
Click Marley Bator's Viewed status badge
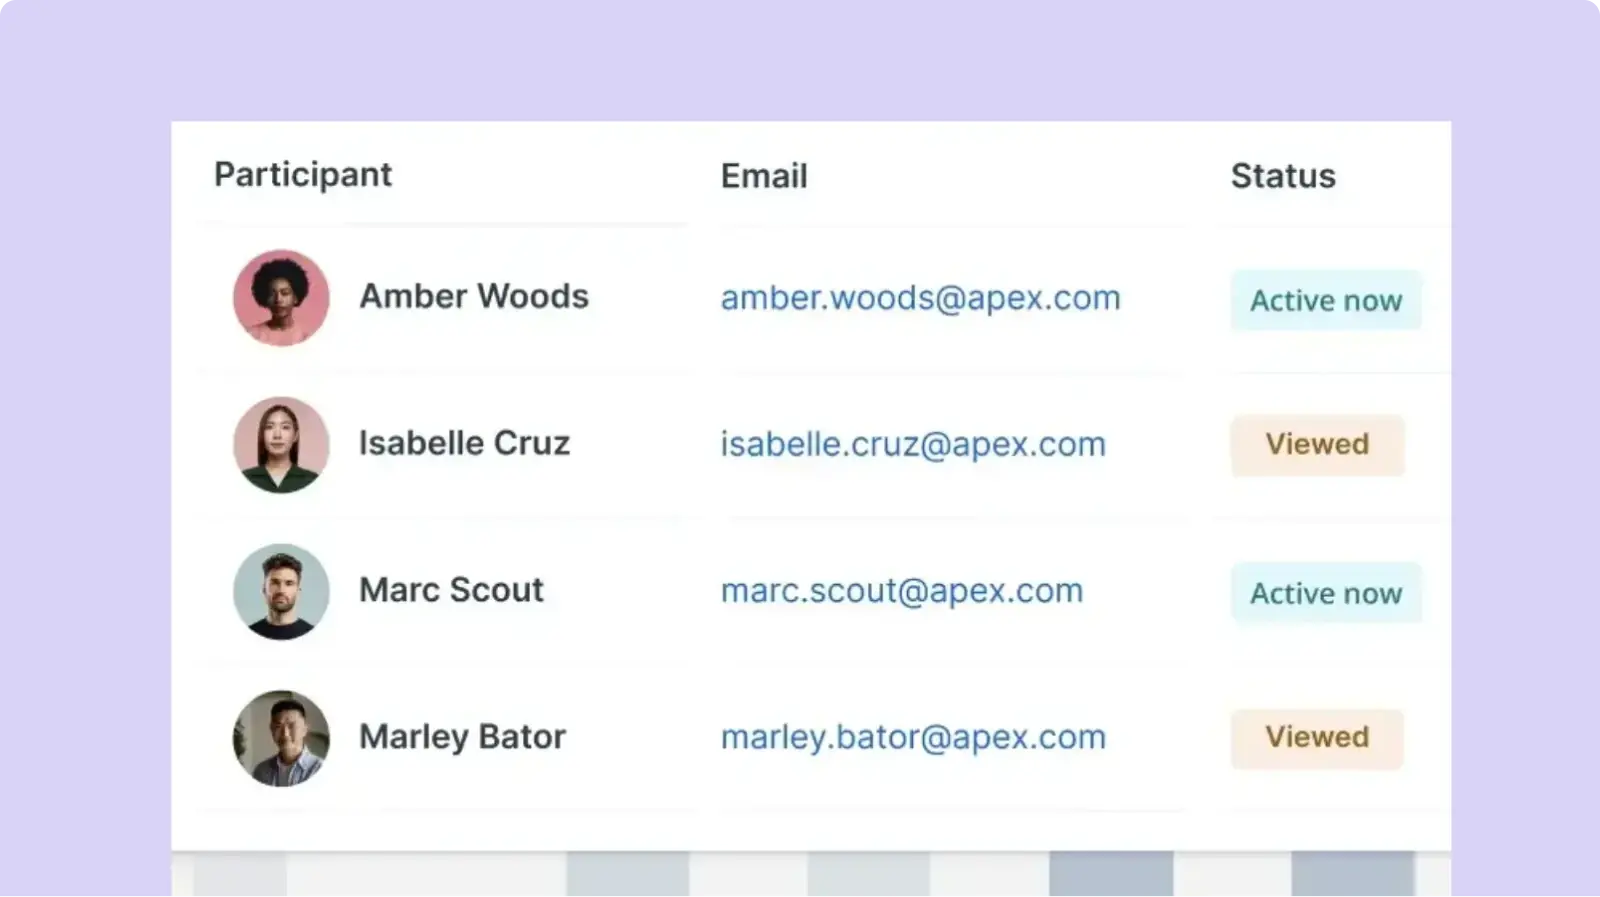coord(1317,737)
